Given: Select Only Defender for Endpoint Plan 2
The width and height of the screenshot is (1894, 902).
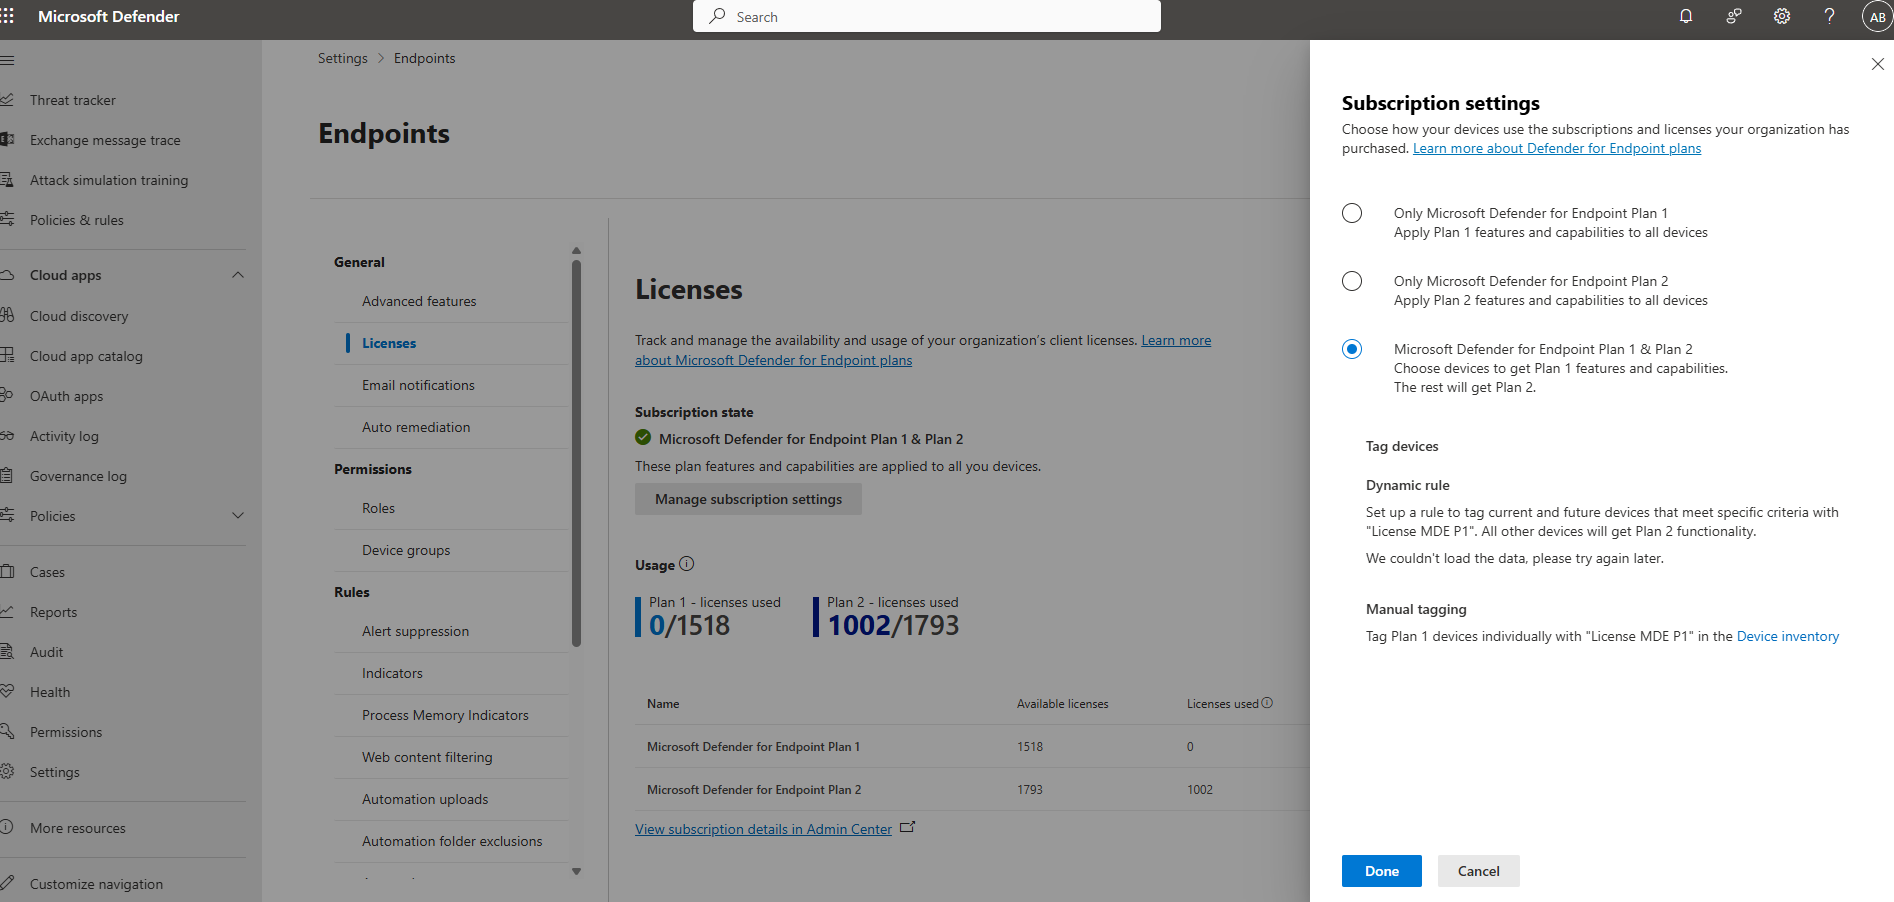Looking at the screenshot, I should 1352,281.
